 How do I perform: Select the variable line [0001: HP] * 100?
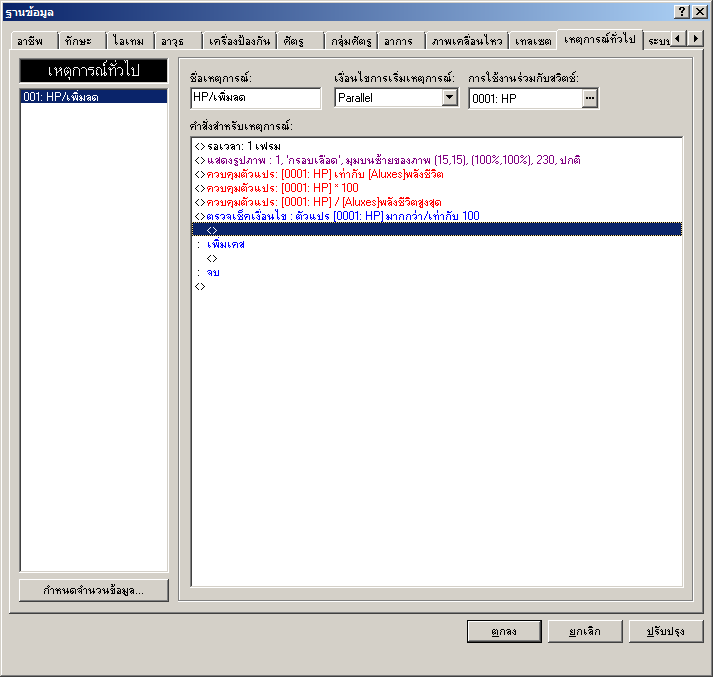(x=437, y=188)
